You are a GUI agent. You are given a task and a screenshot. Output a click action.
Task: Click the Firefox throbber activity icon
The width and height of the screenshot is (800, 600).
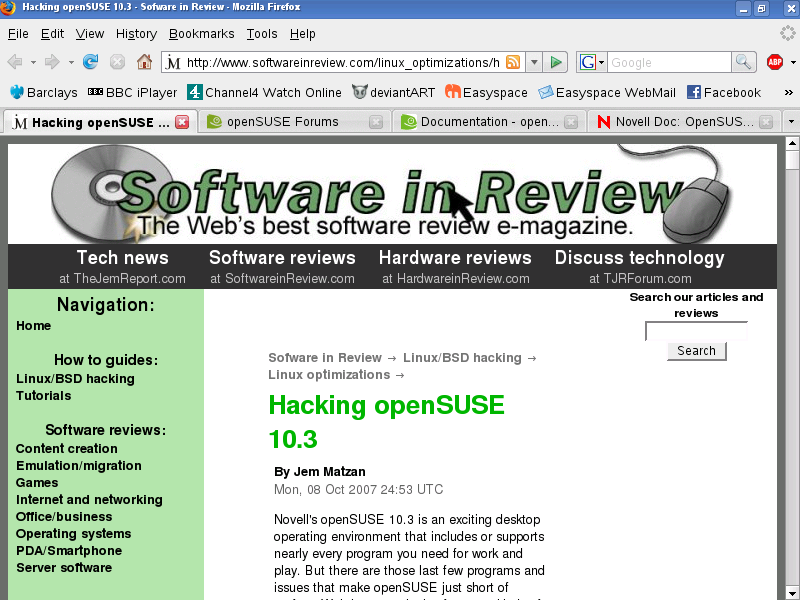(x=788, y=33)
